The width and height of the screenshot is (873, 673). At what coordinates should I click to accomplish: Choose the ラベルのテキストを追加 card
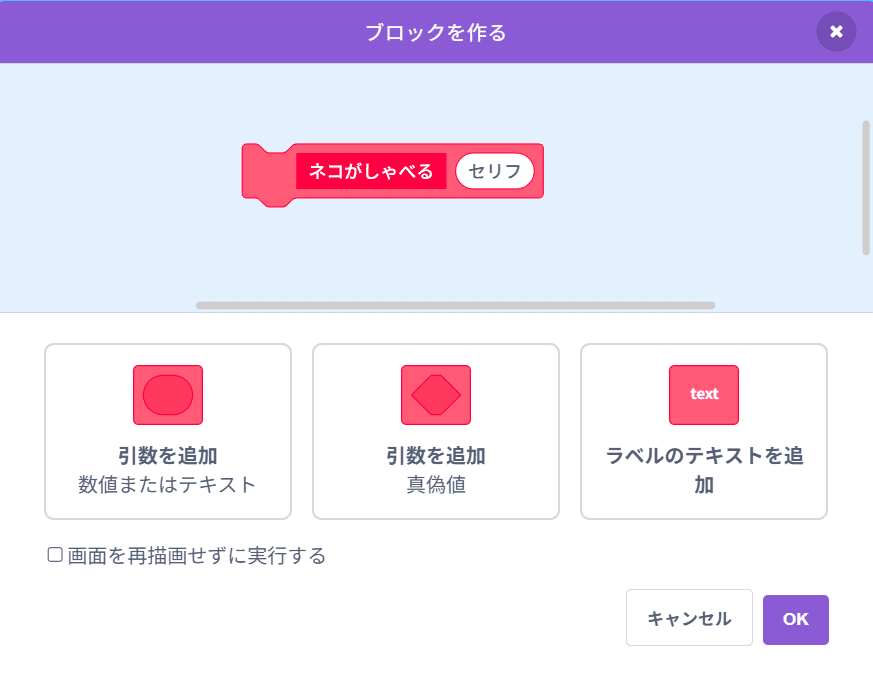[x=703, y=431]
